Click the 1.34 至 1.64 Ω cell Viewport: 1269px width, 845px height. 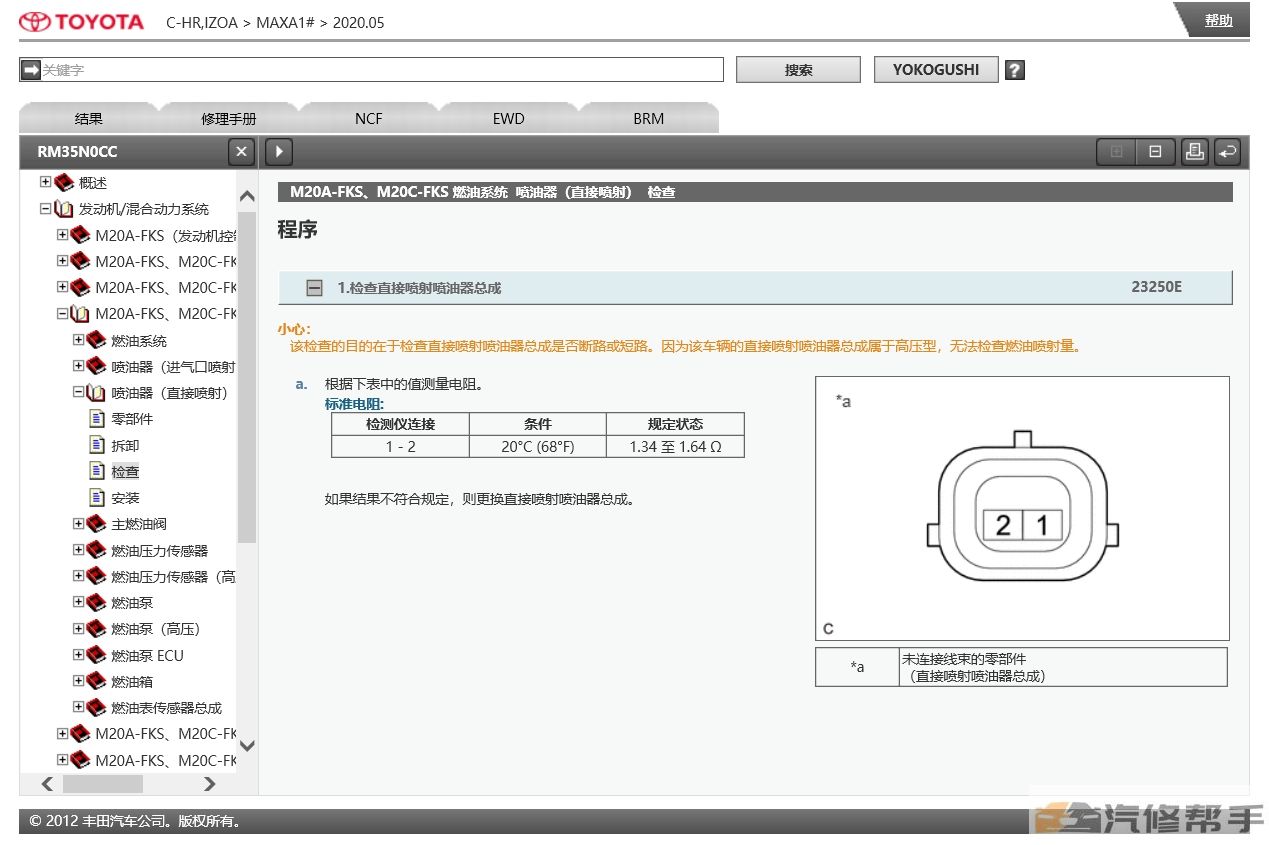[675, 446]
